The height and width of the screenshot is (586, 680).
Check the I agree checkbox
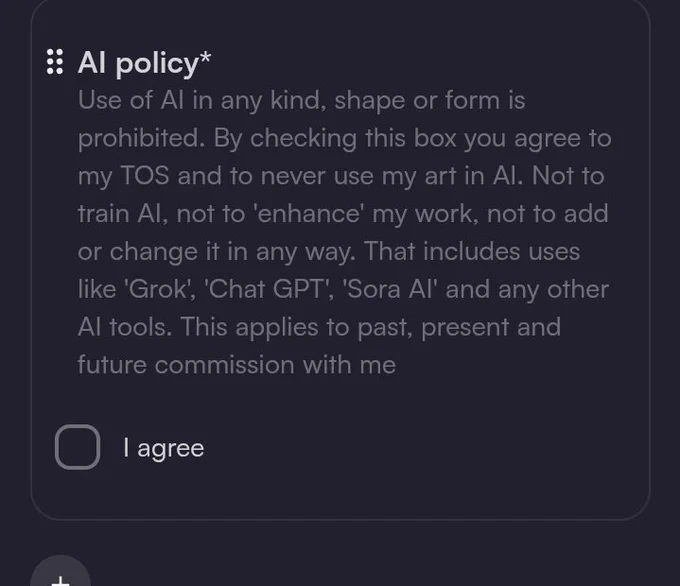[77, 447]
